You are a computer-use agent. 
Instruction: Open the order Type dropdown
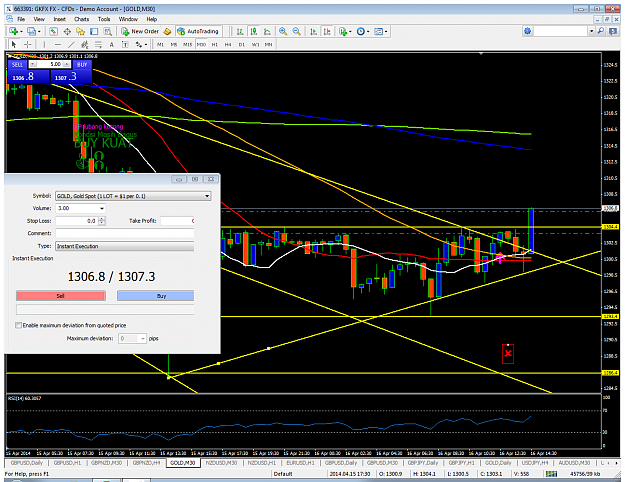(x=125, y=246)
